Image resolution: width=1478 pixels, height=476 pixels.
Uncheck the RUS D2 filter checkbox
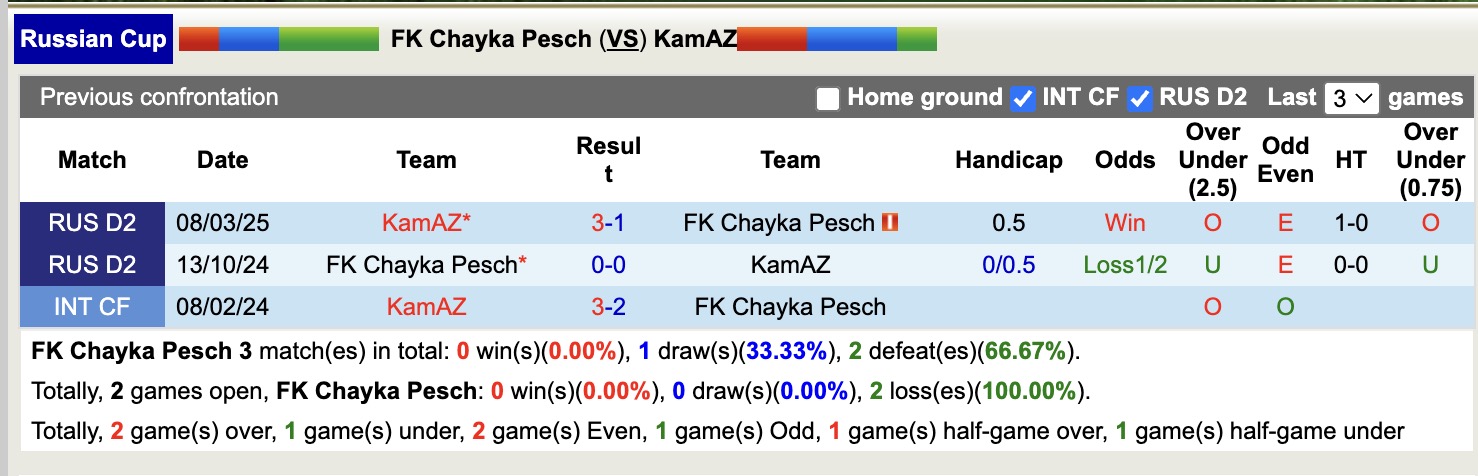point(1139,99)
